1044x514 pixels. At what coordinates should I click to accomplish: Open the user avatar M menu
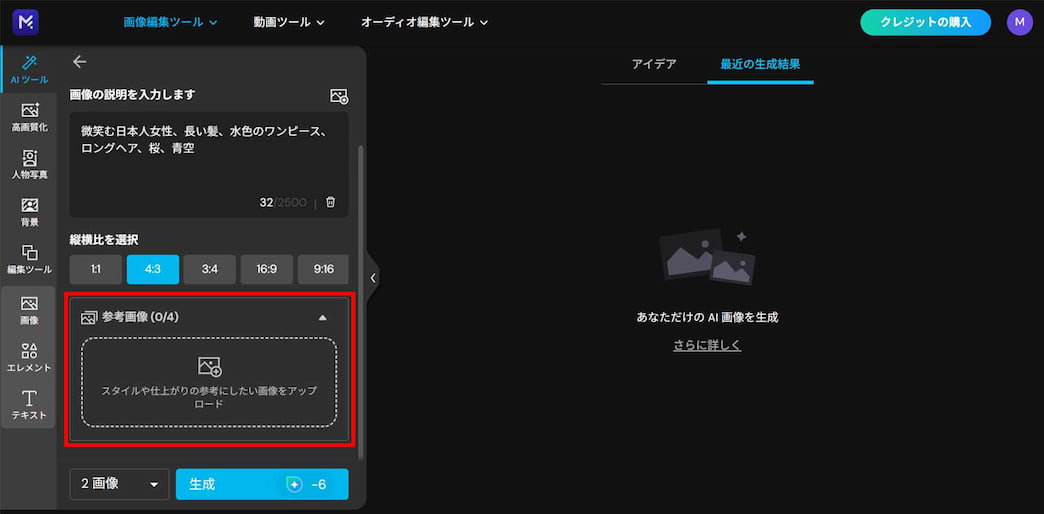pyautogui.click(x=1019, y=22)
